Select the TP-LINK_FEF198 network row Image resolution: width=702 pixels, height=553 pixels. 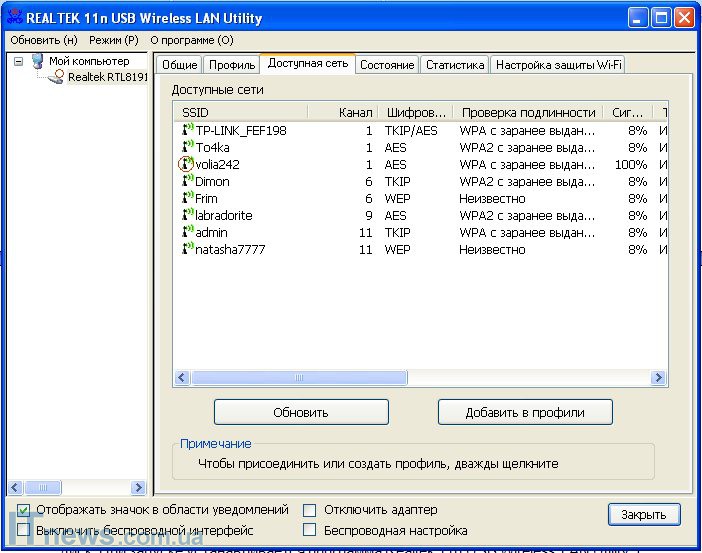[x=420, y=130]
